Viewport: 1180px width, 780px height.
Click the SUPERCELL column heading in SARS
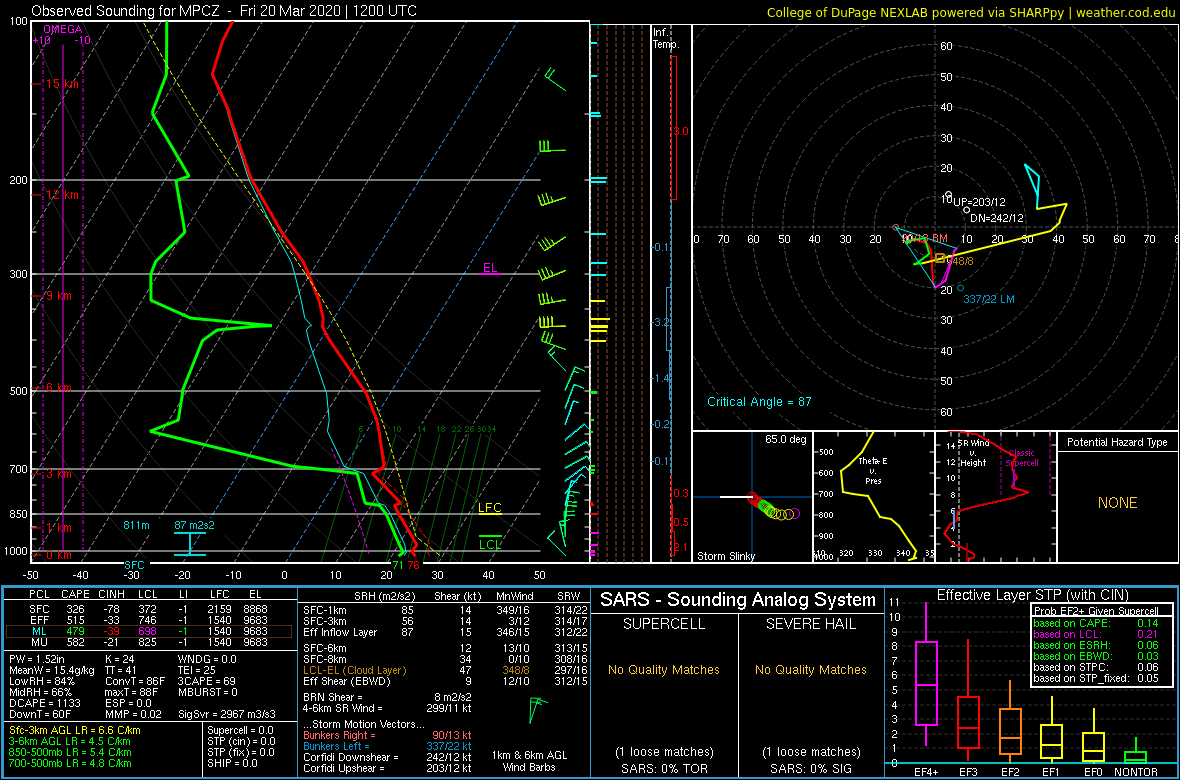[664, 626]
